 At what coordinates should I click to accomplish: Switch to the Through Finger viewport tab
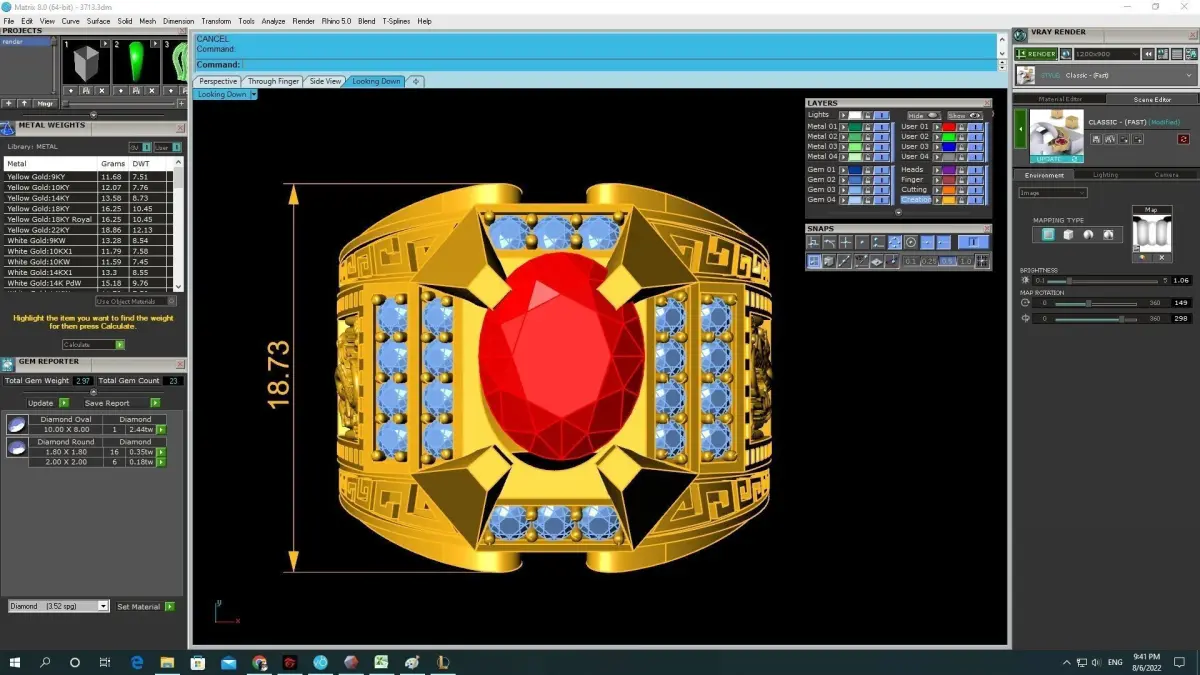[x=273, y=81]
